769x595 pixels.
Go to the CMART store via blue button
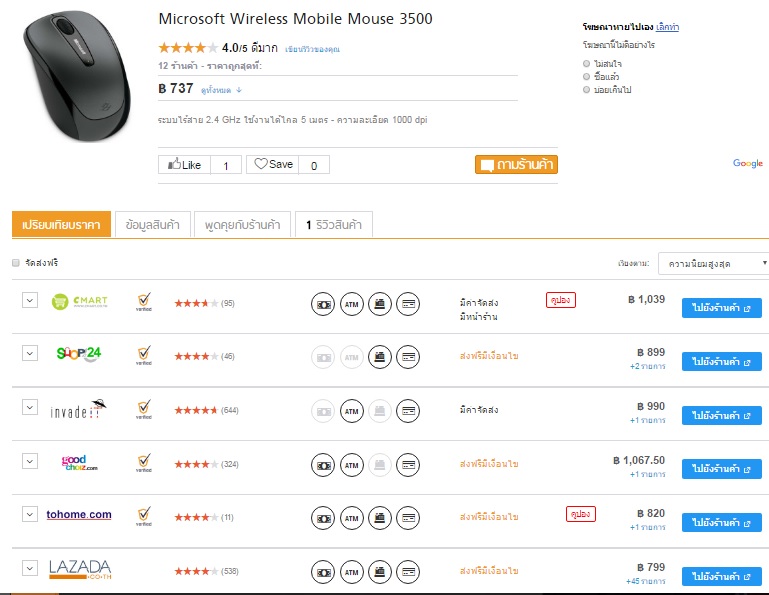click(x=721, y=309)
